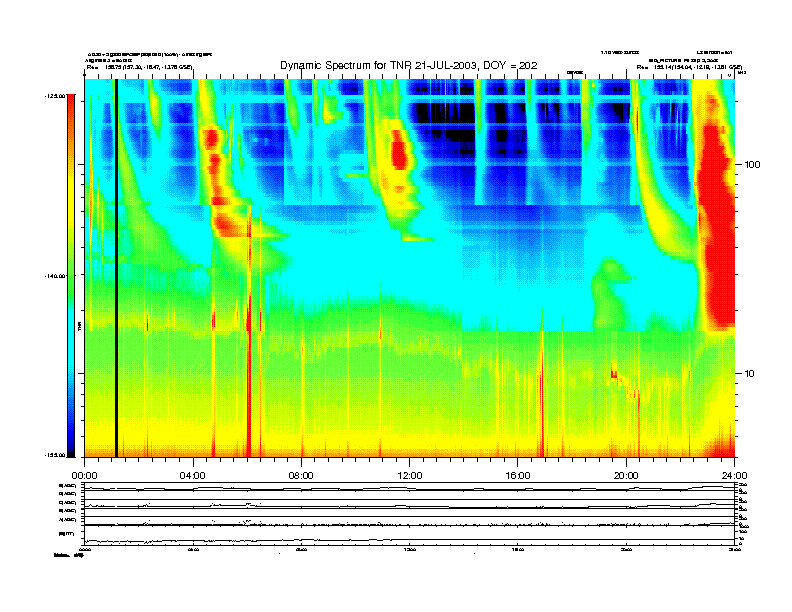Click the 08:00 time axis label
This screenshot has width=792, height=612.
[x=301, y=476]
